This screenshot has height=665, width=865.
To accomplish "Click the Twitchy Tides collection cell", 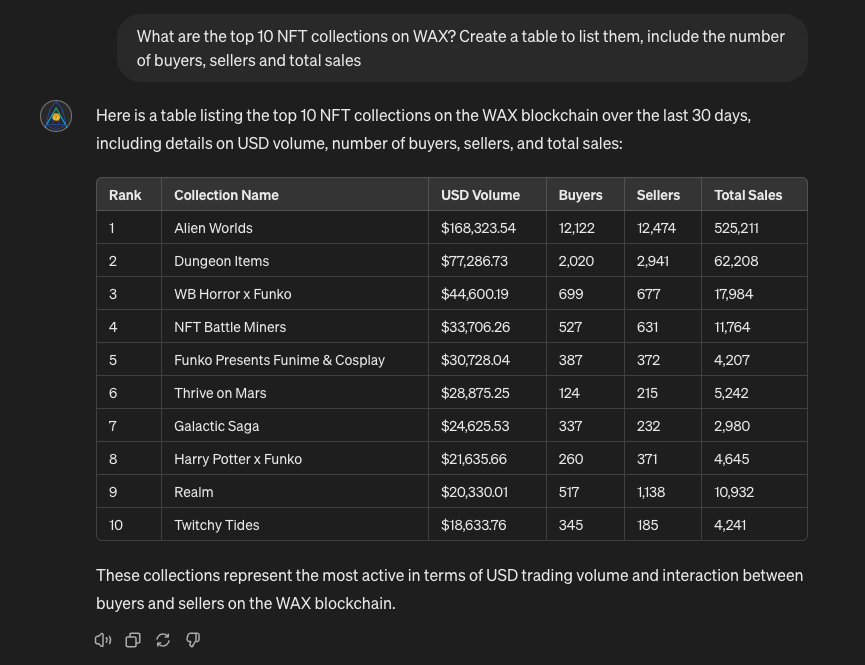I will [x=216, y=525].
